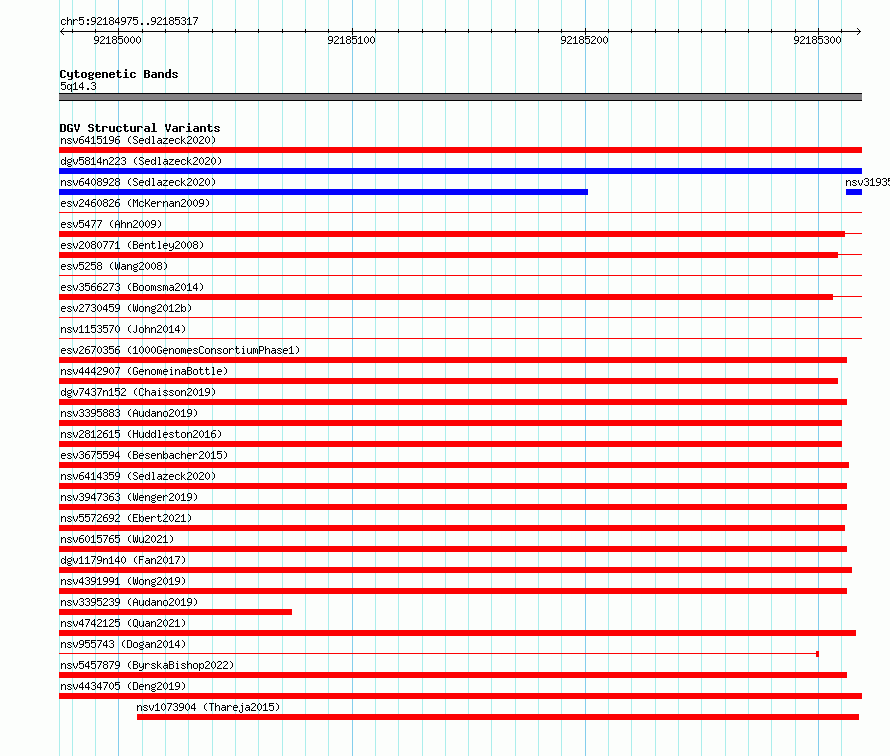
Task: Click the esv3675594 (Besenbacher2015) label
Action: coord(144,455)
